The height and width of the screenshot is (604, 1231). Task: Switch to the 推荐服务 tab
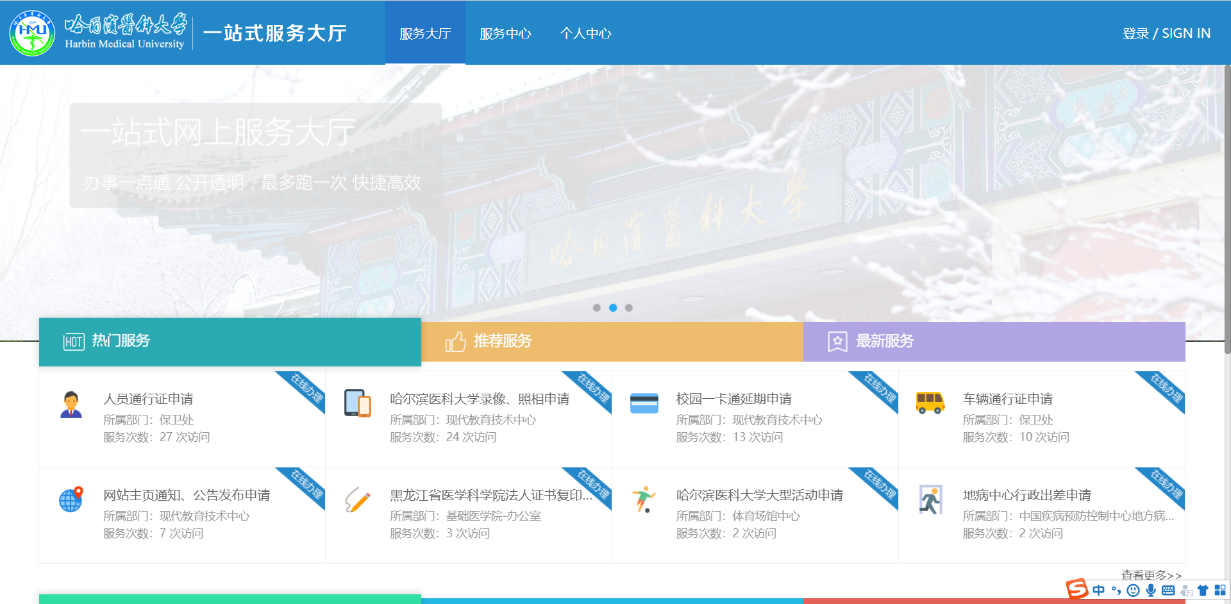click(611, 341)
